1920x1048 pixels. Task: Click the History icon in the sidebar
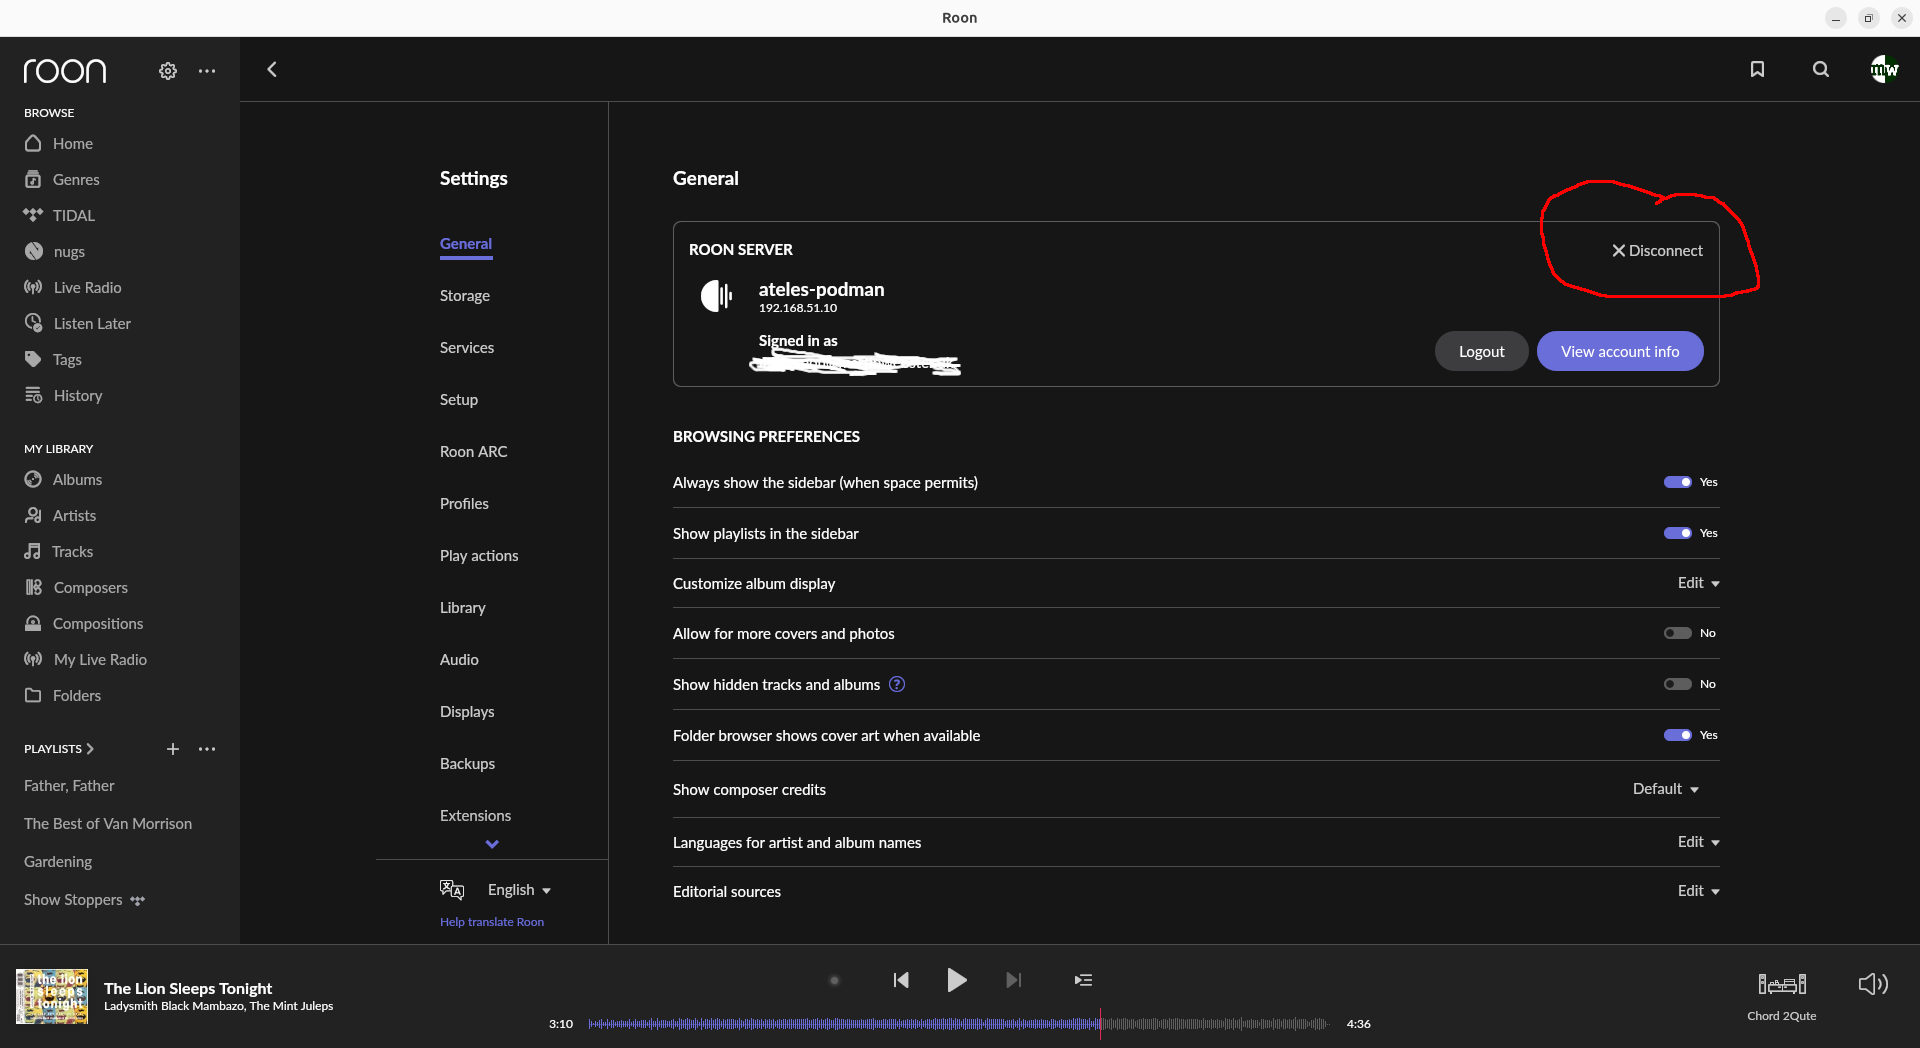point(34,395)
